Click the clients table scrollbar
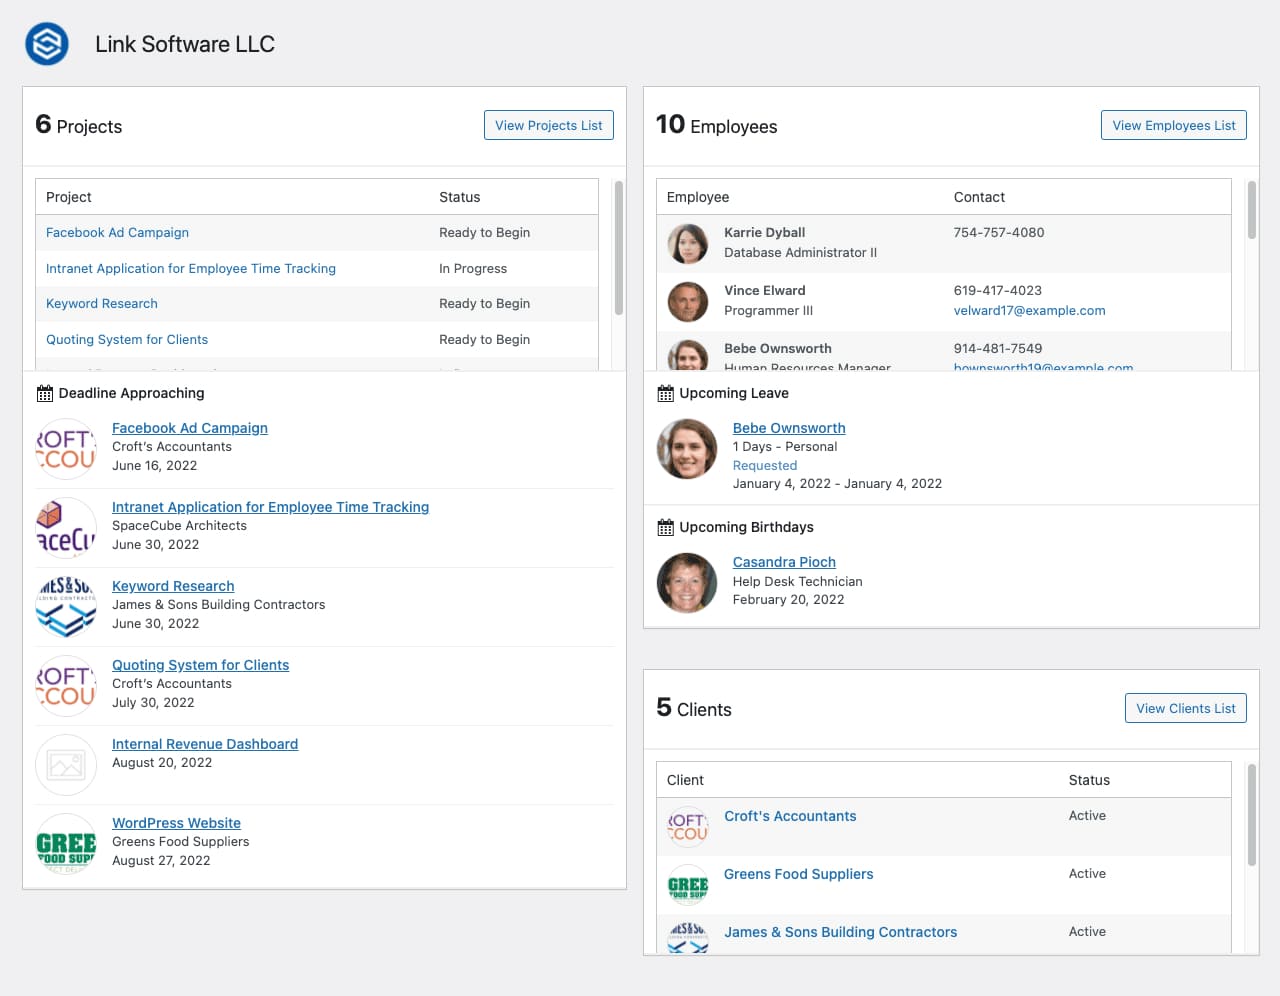Screen dimensions: 1280x996 pos(1251,815)
